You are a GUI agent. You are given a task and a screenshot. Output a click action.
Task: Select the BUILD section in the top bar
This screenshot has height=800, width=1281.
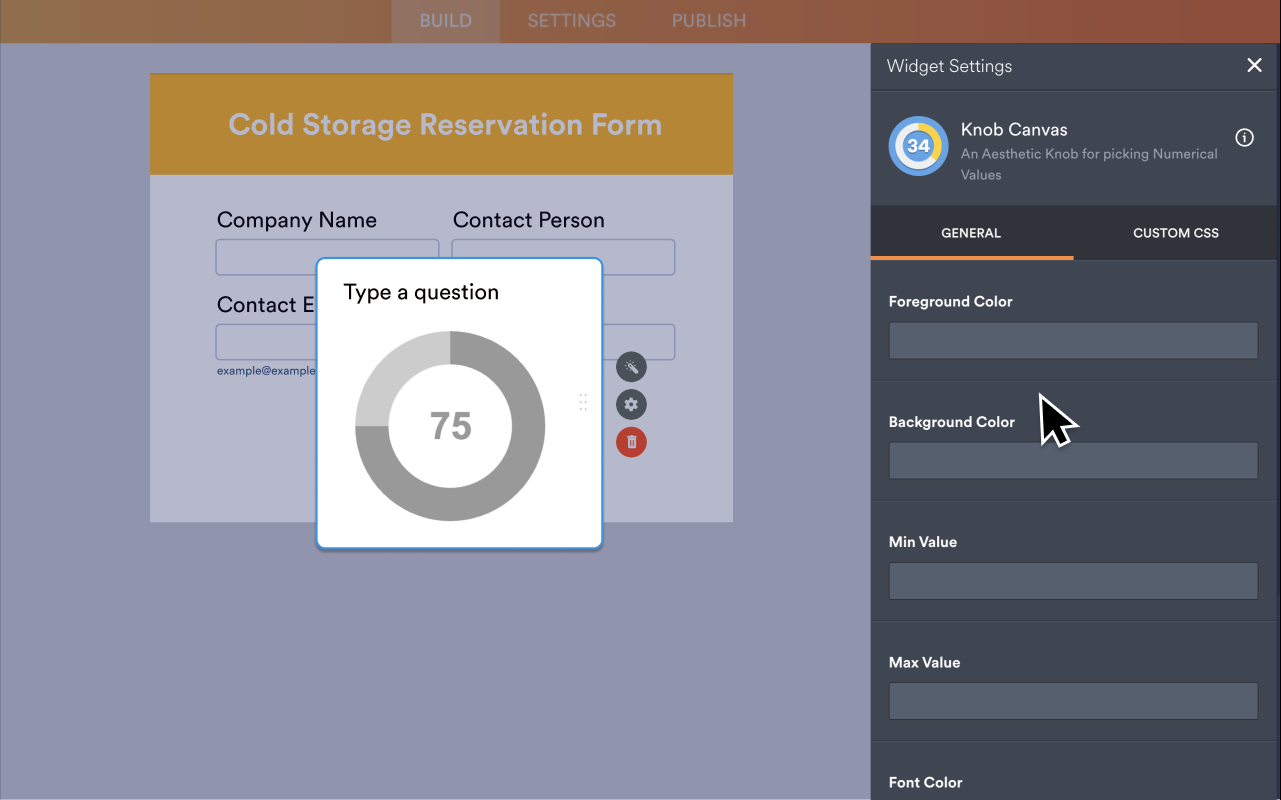click(x=445, y=20)
